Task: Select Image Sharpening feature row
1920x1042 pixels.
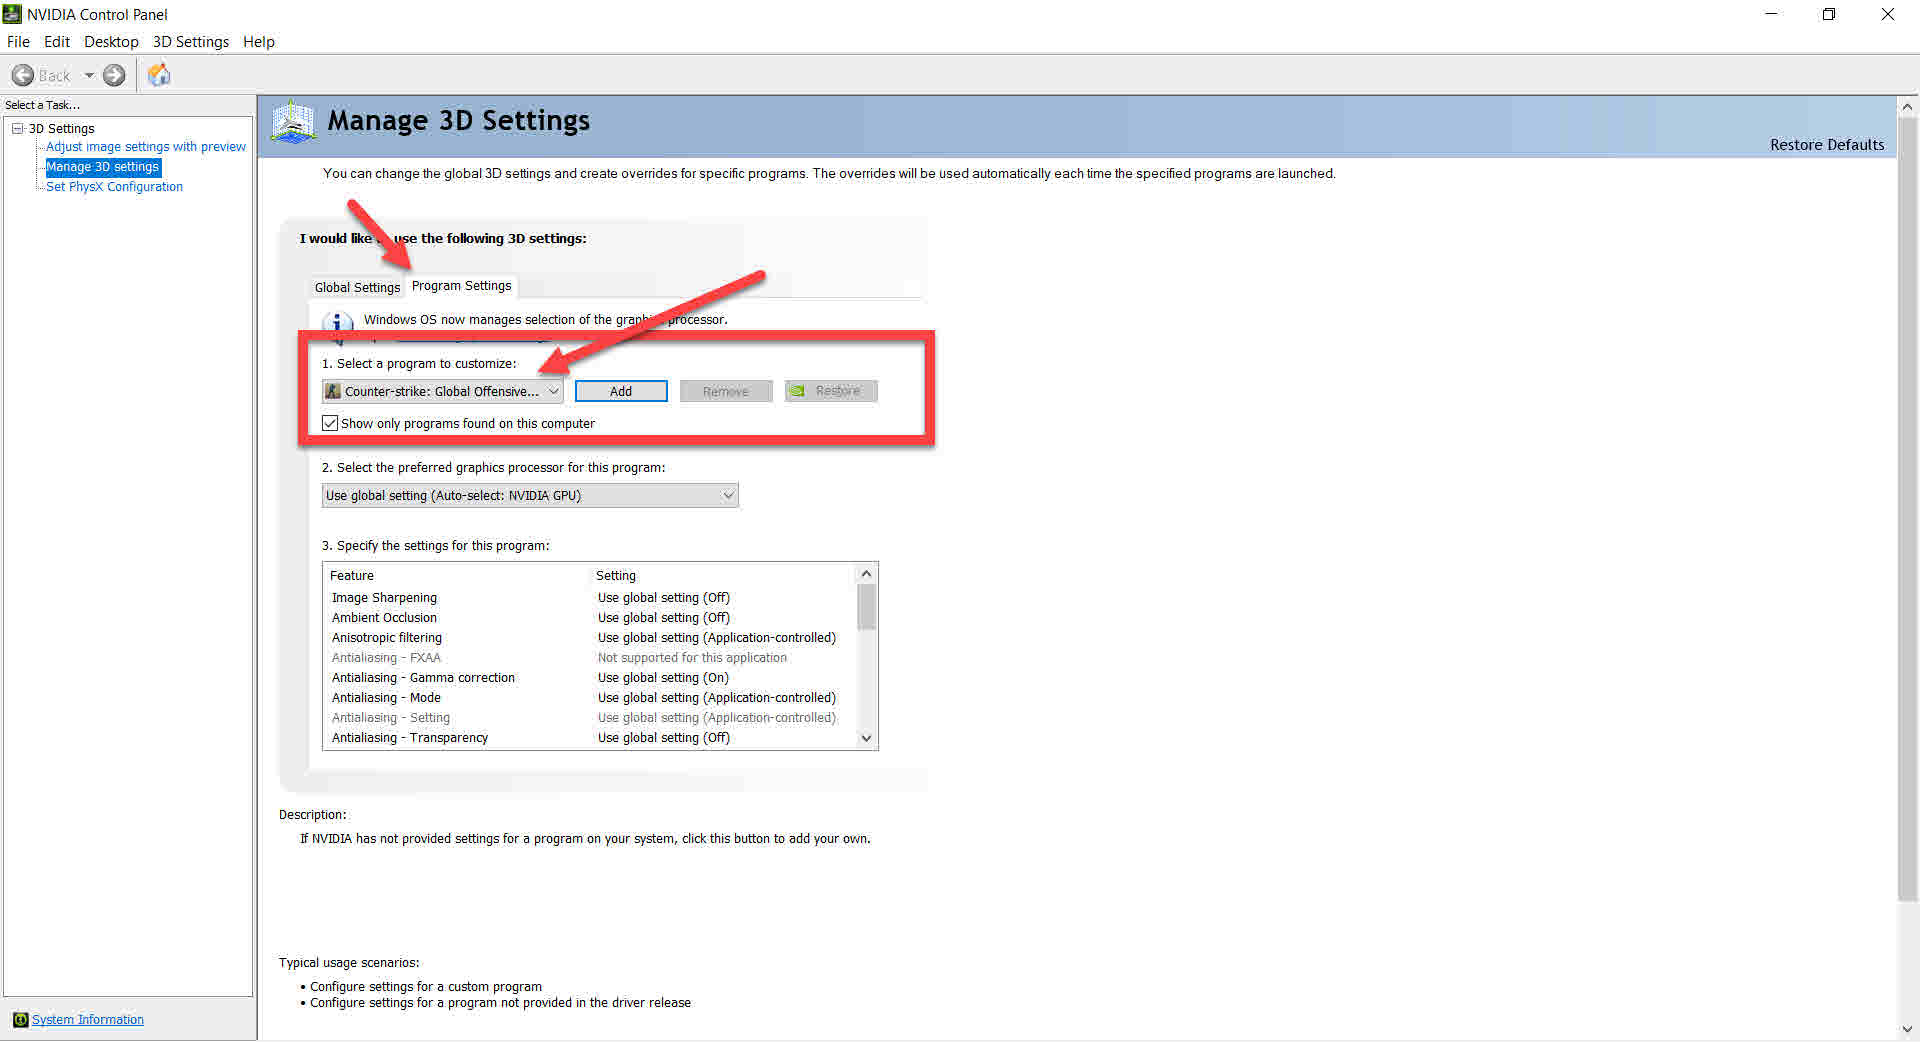Action: click(x=590, y=598)
